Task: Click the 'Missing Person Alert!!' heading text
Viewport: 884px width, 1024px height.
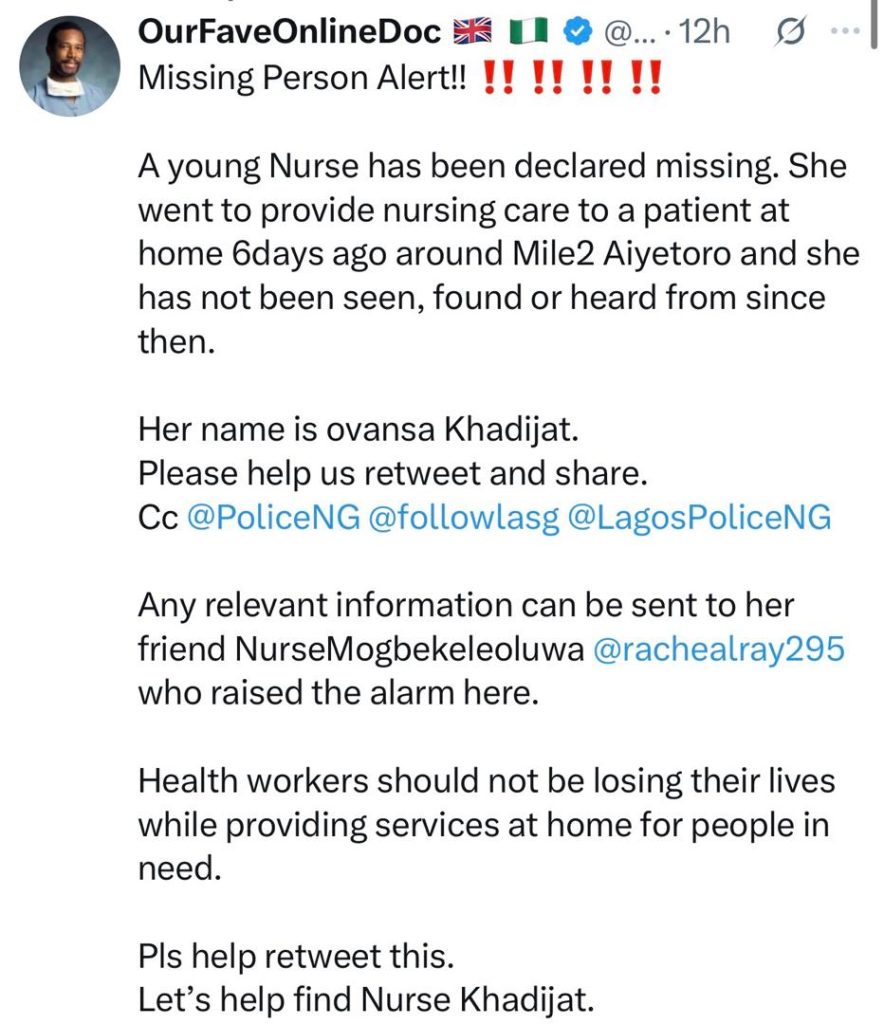Action: coord(303,78)
